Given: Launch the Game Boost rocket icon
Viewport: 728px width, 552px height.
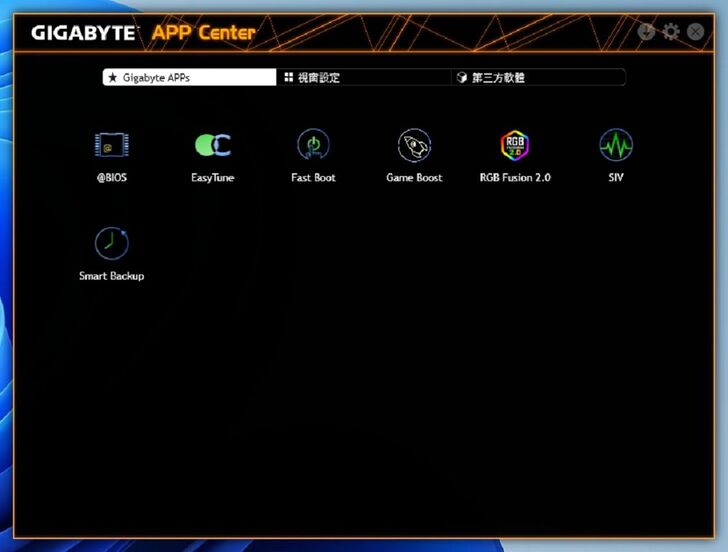Looking at the screenshot, I should [414, 145].
